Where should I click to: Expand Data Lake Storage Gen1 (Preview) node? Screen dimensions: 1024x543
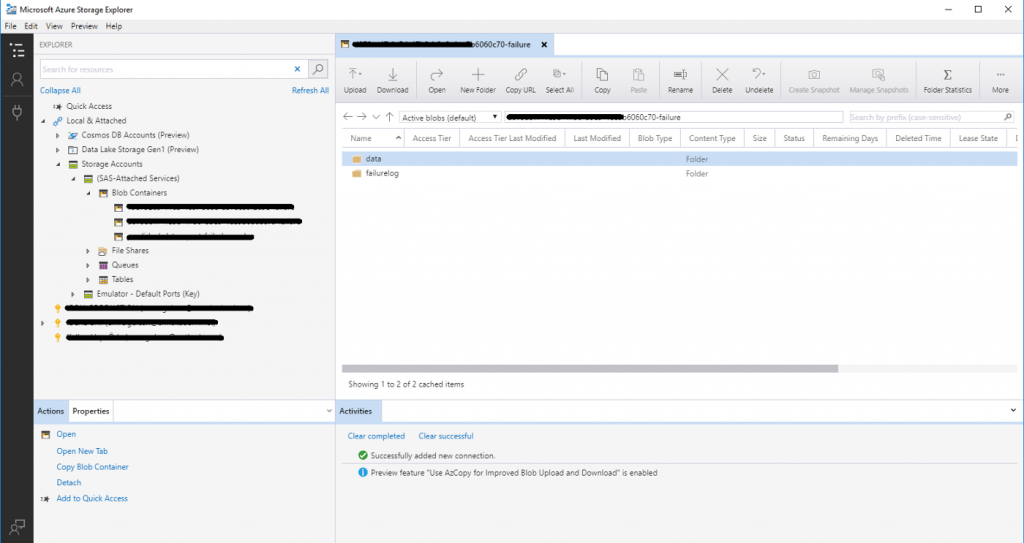(x=57, y=150)
